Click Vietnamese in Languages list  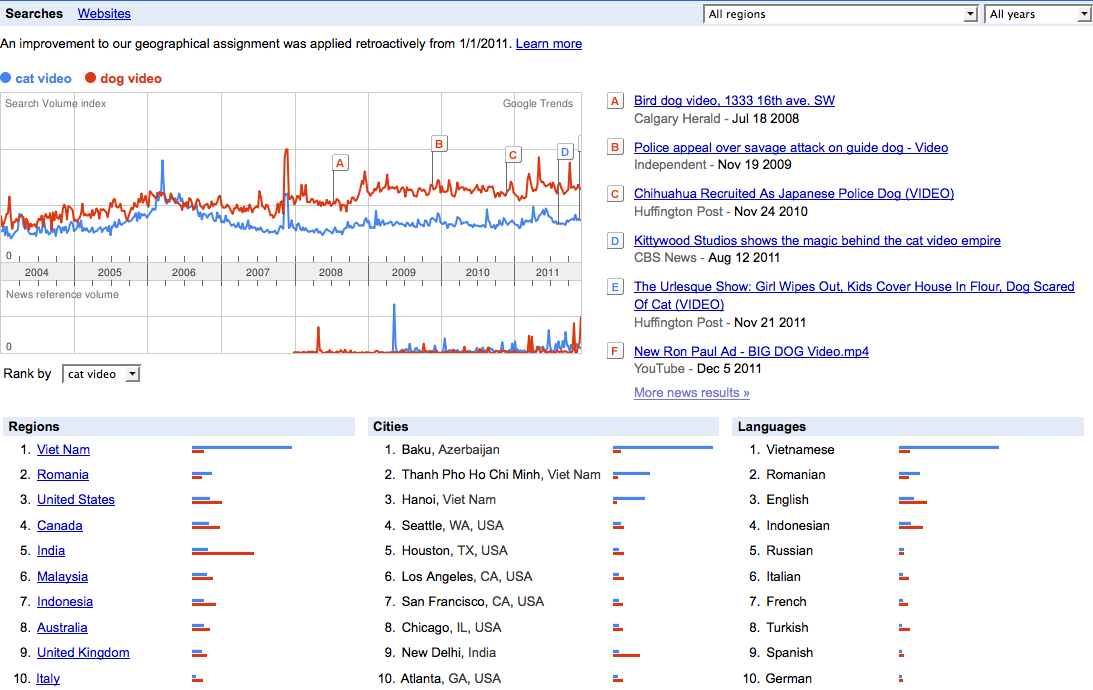pyautogui.click(x=800, y=450)
